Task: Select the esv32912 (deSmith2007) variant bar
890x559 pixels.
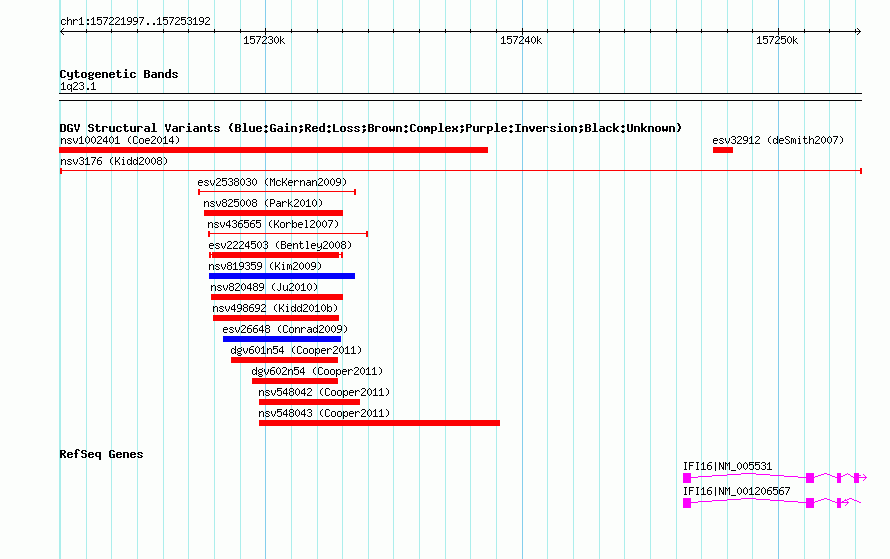Action: (x=723, y=150)
